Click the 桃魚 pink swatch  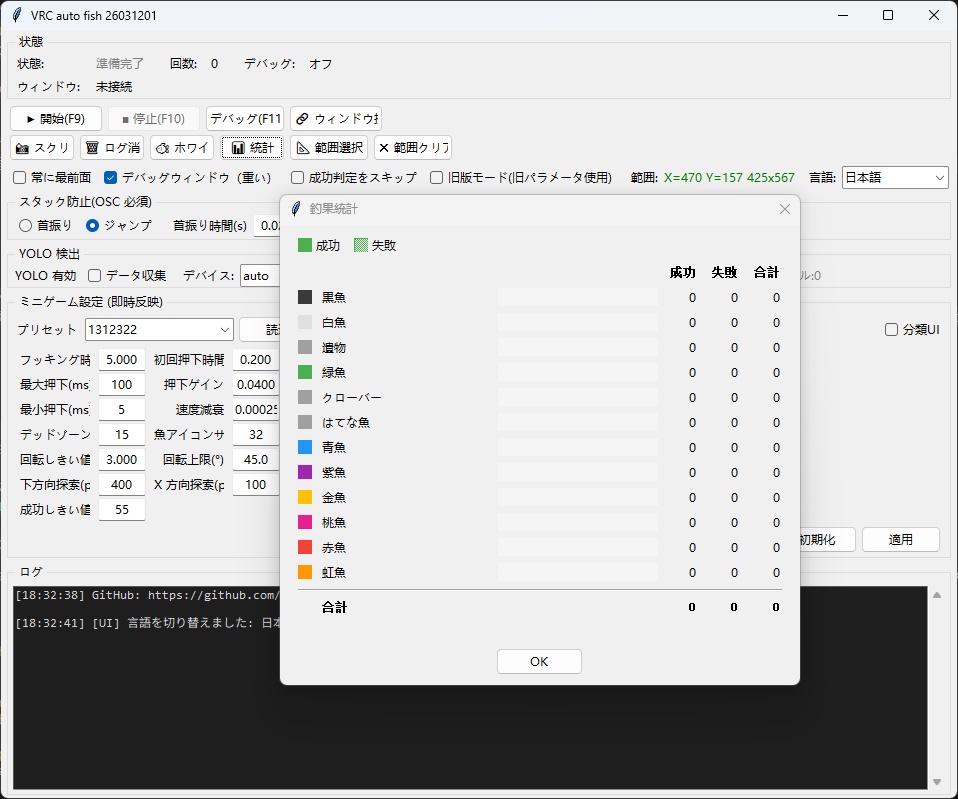(x=305, y=523)
